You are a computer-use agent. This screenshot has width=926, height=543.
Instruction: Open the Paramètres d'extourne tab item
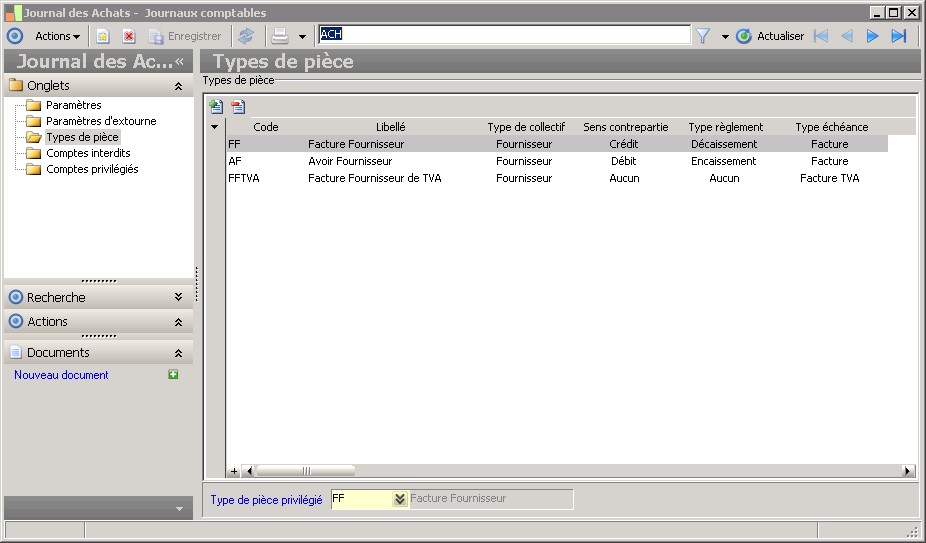click(100, 121)
